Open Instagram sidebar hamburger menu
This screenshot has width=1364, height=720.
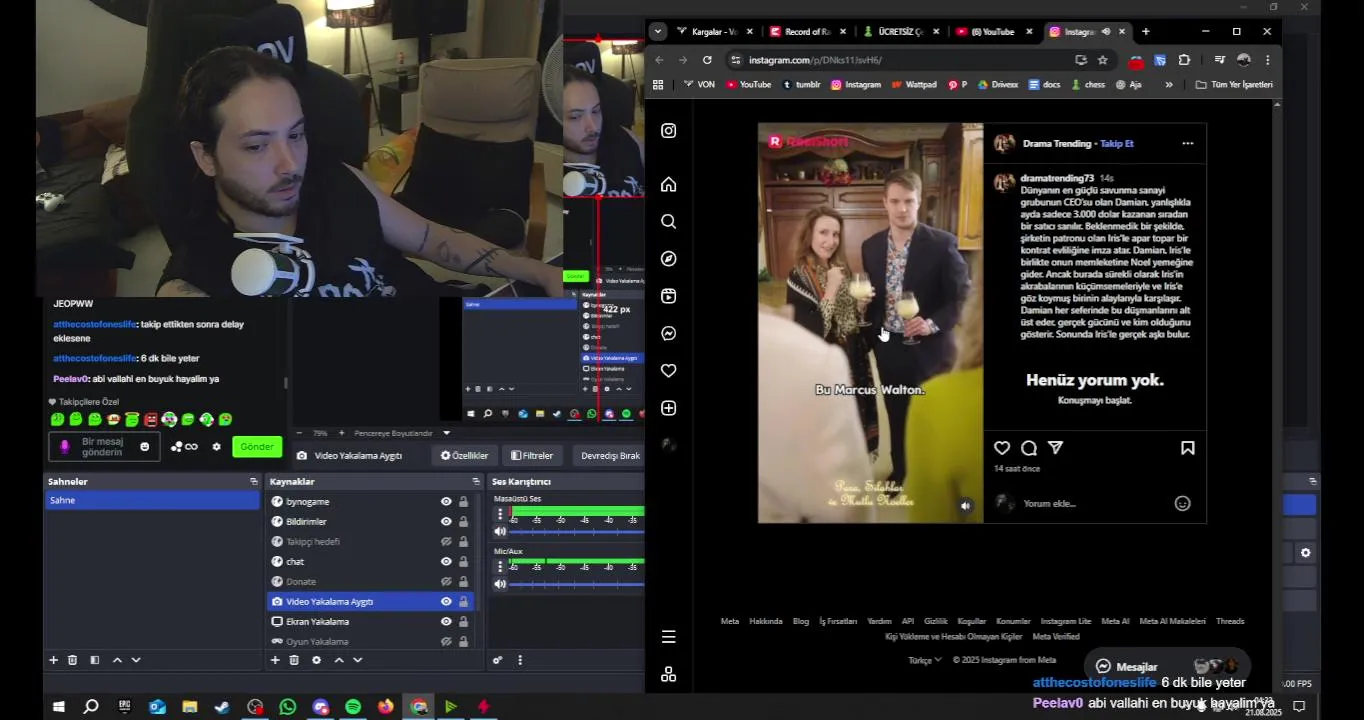point(669,637)
